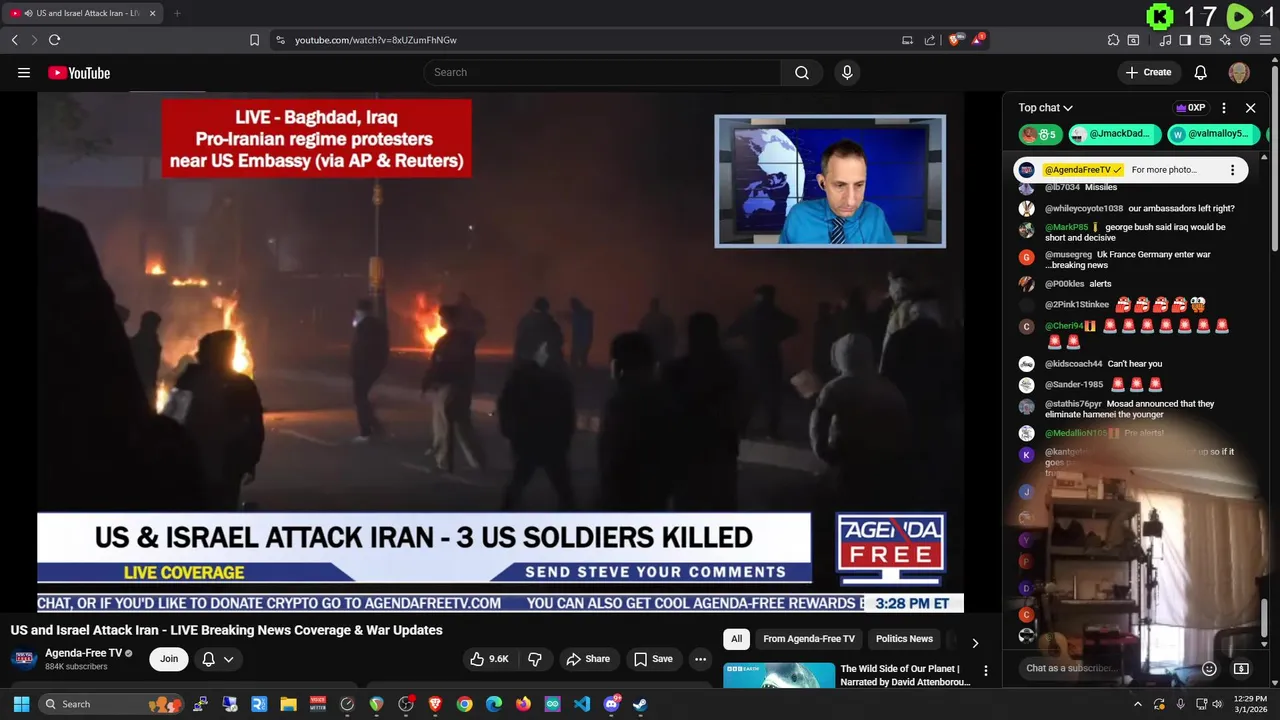Open the playlist music note icon
Screen dimensions: 1280x720
coord(1165,40)
